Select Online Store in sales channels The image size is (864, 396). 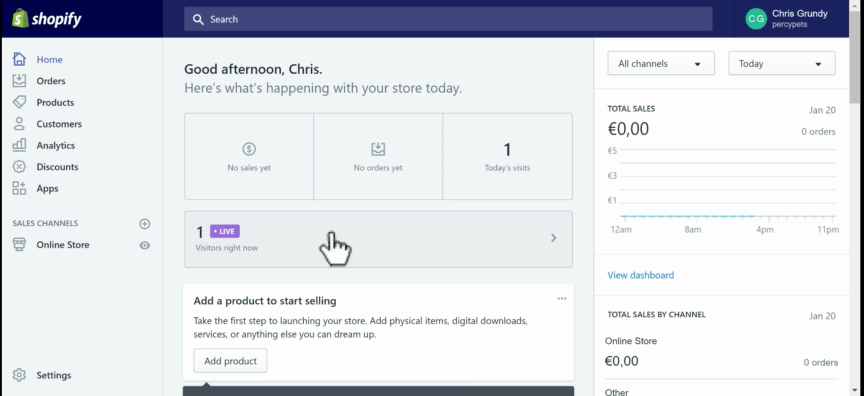pyautogui.click(x=63, y=245)
